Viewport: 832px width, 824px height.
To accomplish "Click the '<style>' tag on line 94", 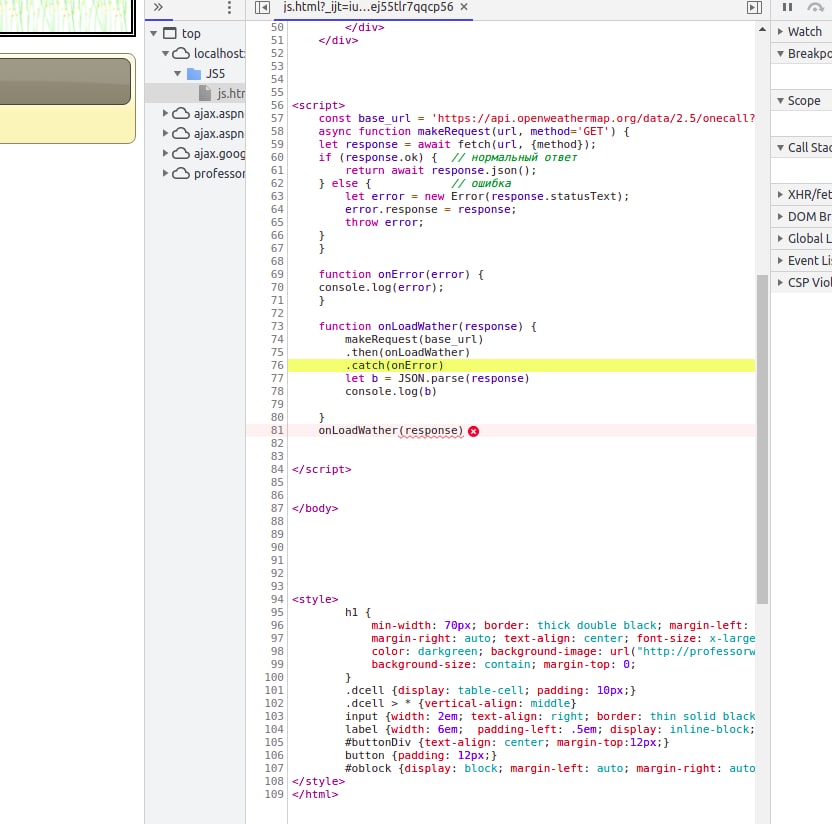I will click(x=315, y=600).
